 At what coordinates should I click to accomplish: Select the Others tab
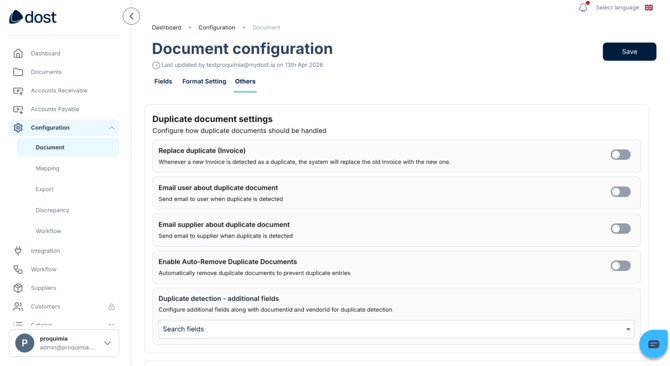pos(245,81)
